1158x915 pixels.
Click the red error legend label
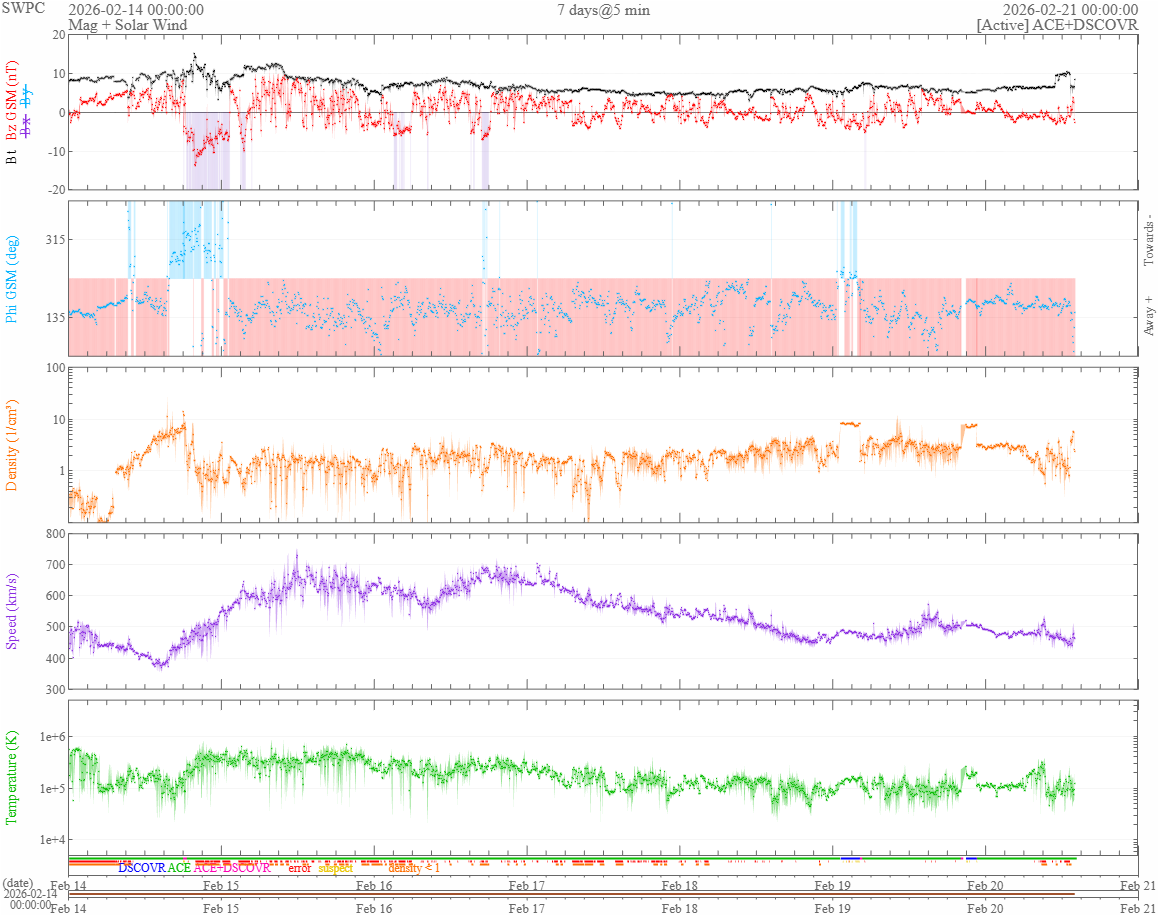click(299, 868)
